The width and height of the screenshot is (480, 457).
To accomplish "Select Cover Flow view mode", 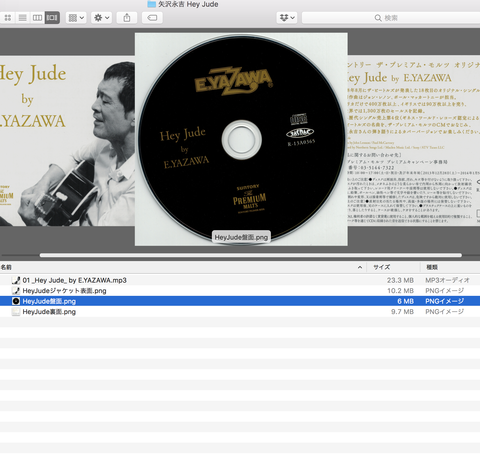I will tap(52, 18).
